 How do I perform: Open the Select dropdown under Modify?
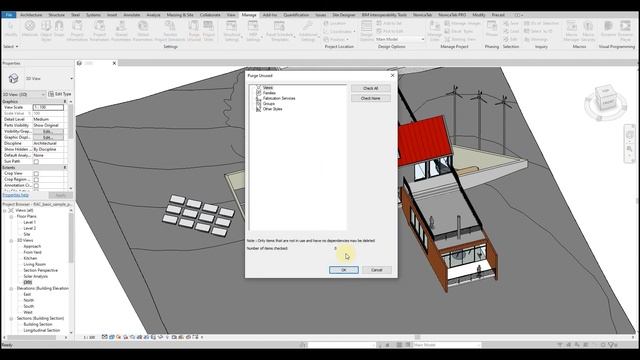pyautogui.click(x=11, y=47)
